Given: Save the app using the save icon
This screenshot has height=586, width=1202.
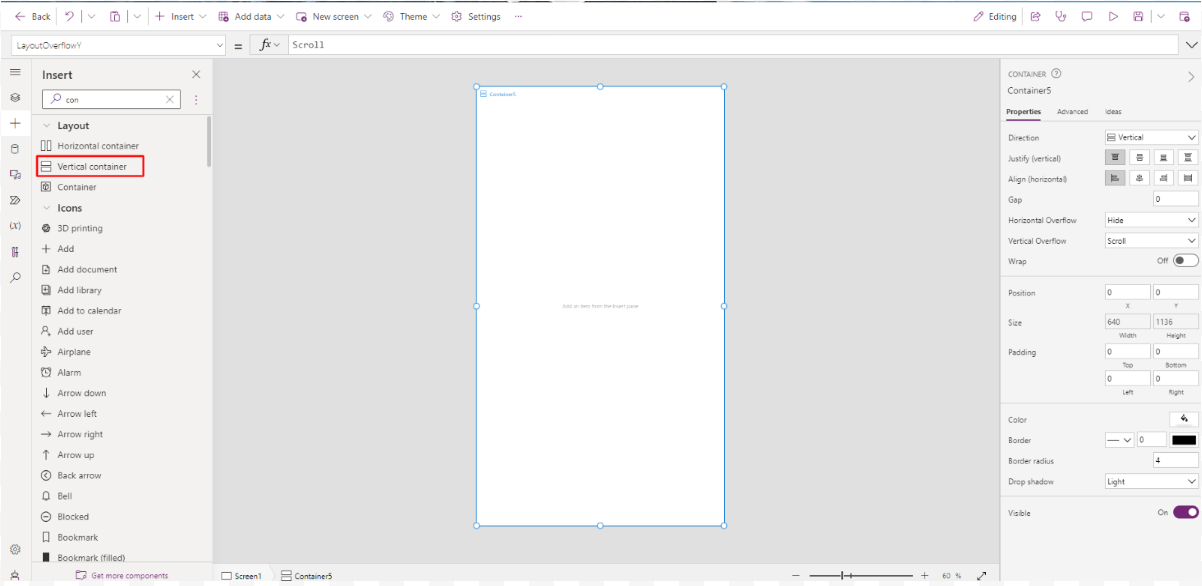Looking at the screenshot, I should [1137, 16].
